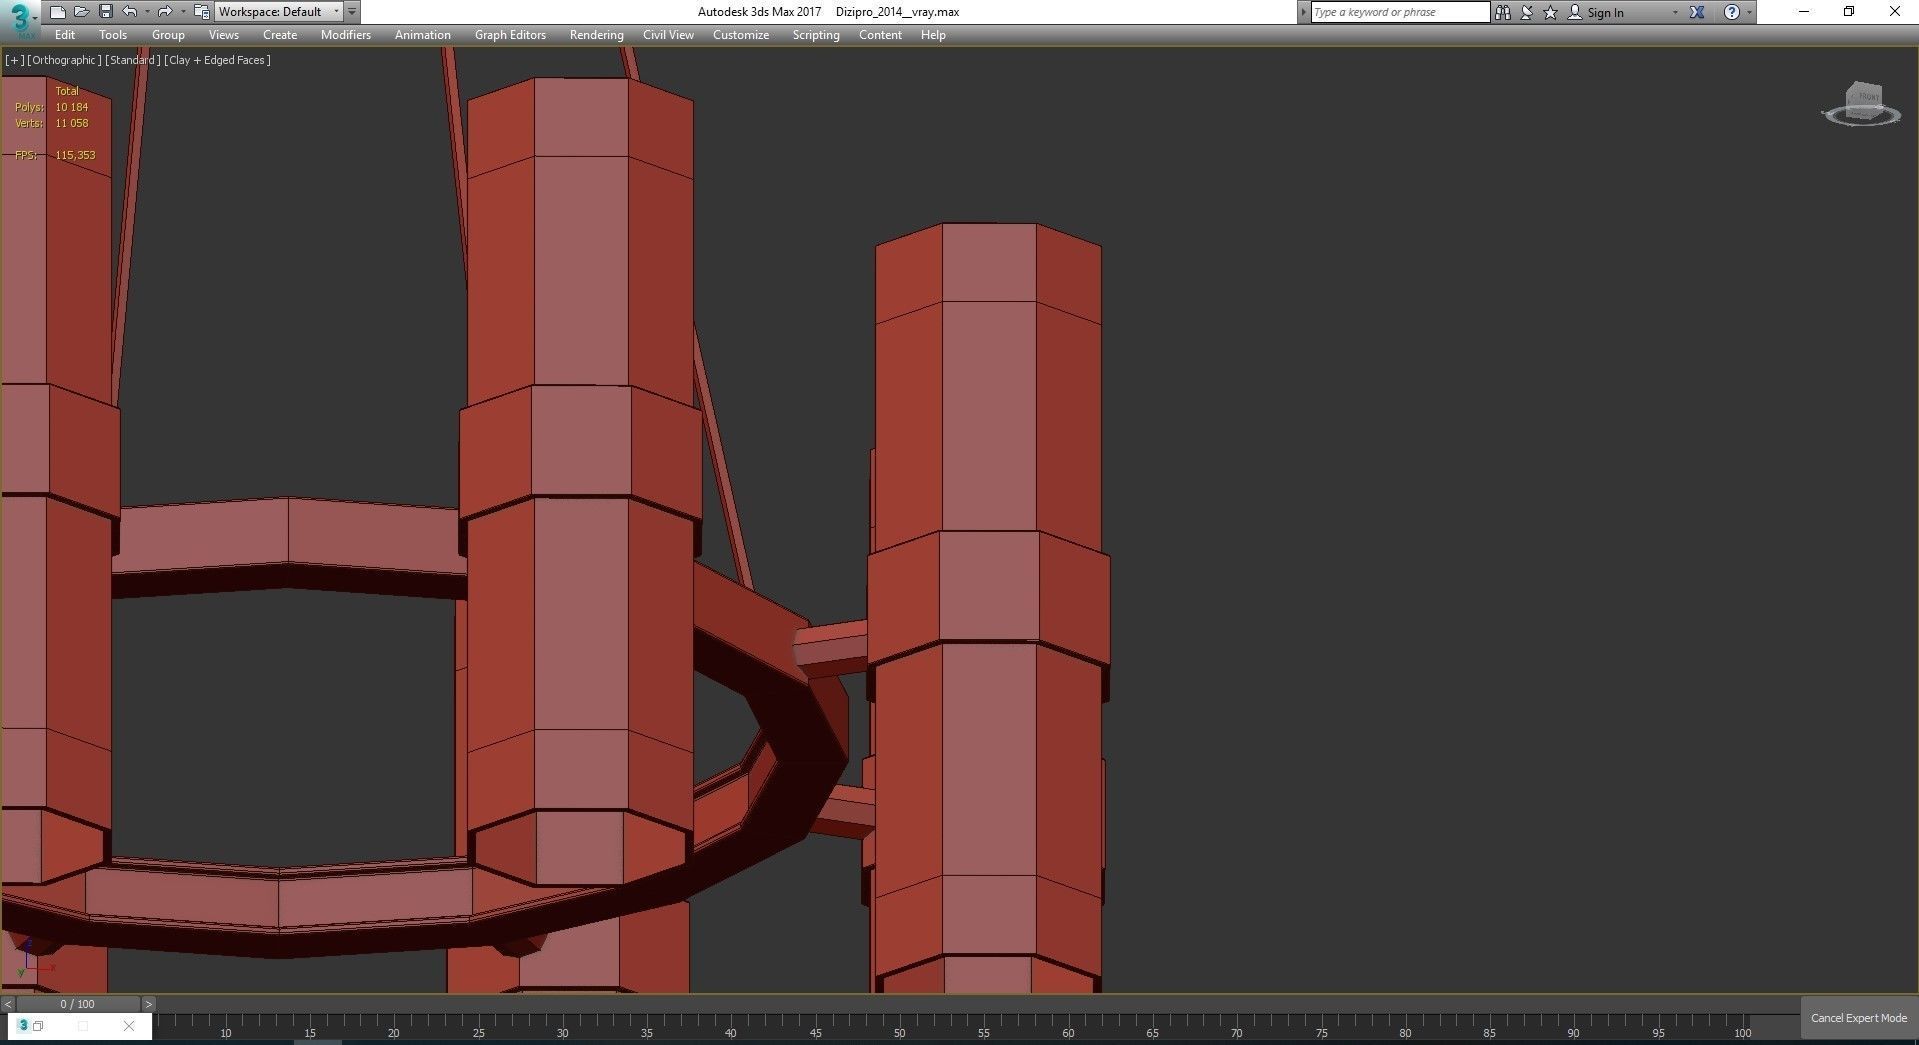Screen dimensions: 1919x1045
Task: Click the Favorites star icon
Action: [1551, 12]
